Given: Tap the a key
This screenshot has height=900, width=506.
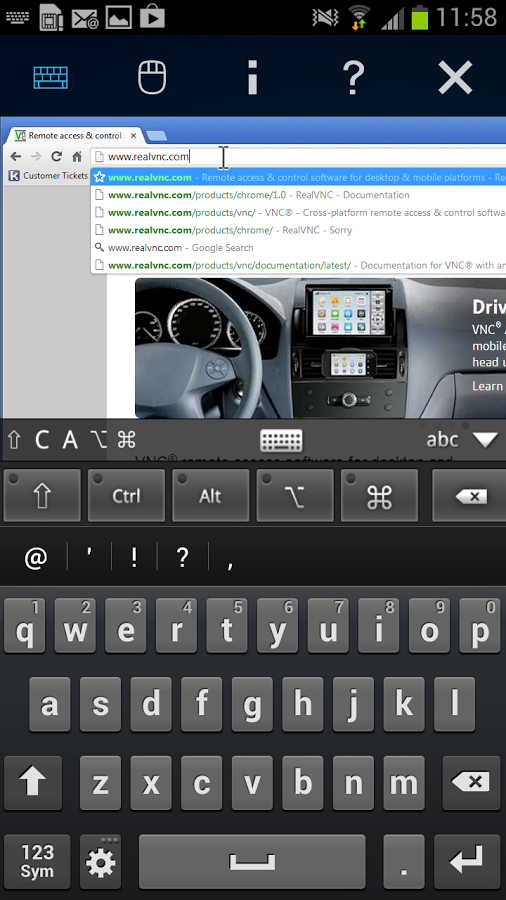Looking at the screenshot, I should (x=50, y=704).
